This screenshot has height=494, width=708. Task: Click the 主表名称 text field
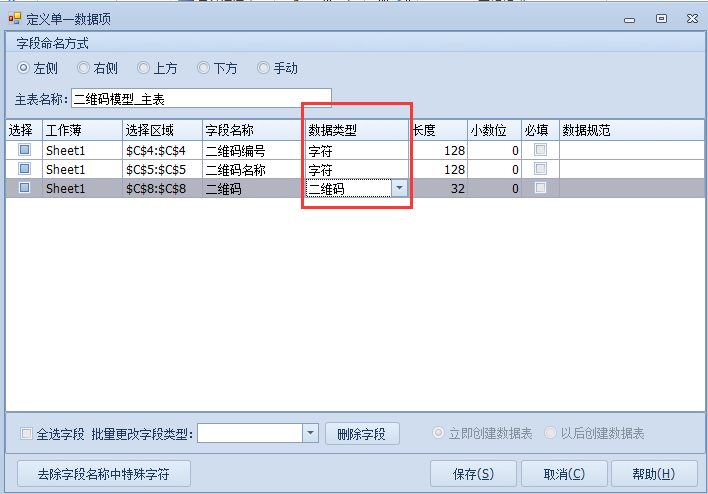[200, 99]
